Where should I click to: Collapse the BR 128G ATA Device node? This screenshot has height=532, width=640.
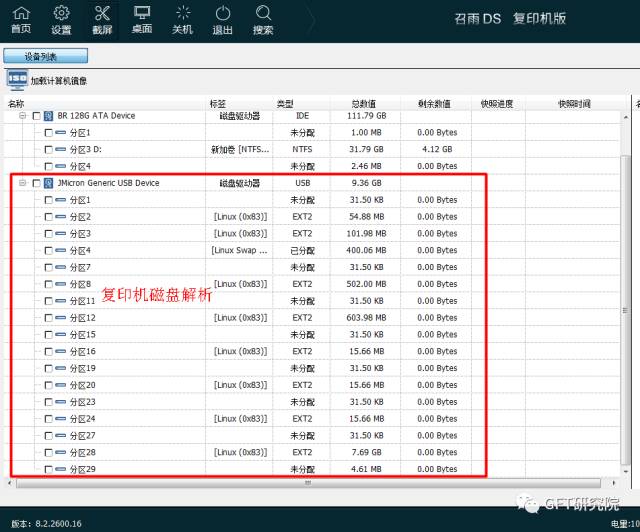(22, 116)
